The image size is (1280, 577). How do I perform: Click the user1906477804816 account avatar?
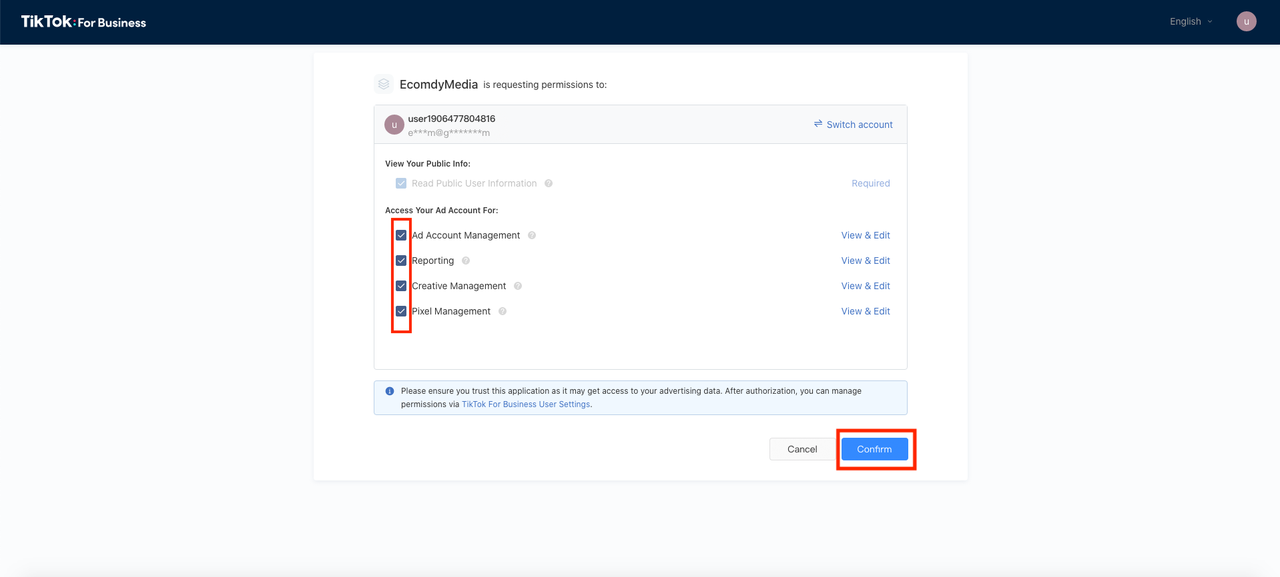[394, 125]
